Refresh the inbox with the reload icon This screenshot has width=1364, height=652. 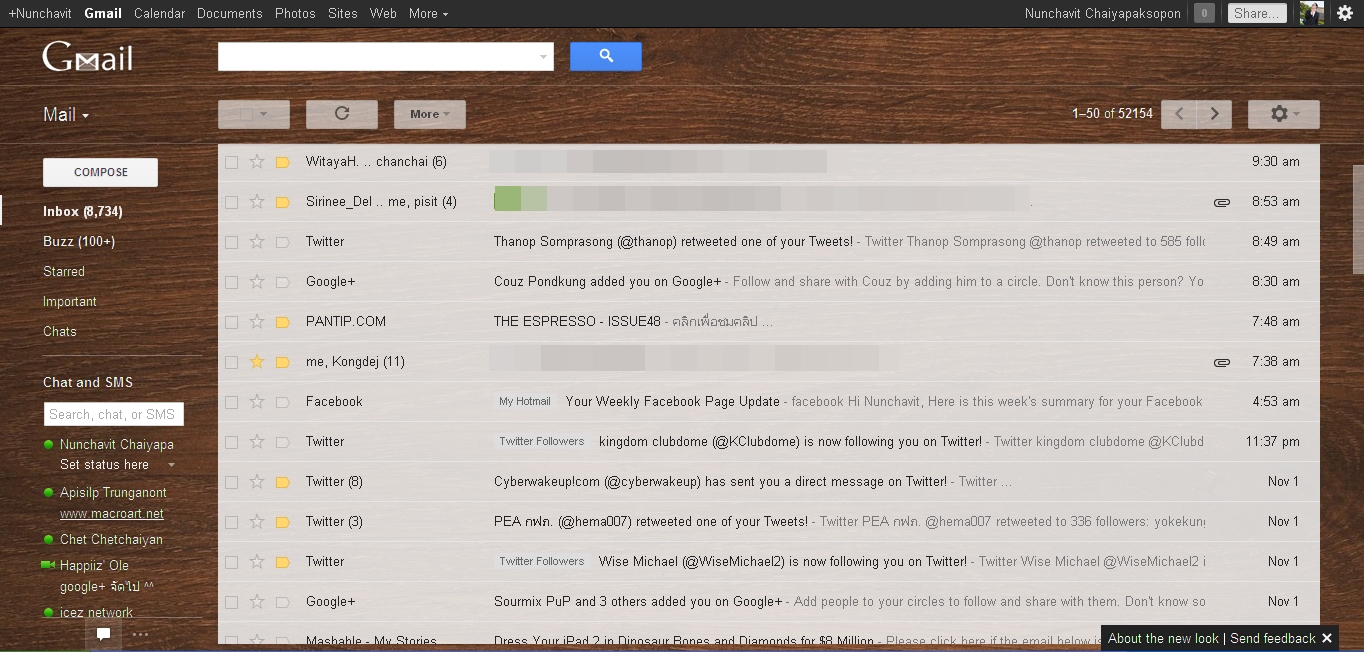pyautogui.click(x=342, y=114)
